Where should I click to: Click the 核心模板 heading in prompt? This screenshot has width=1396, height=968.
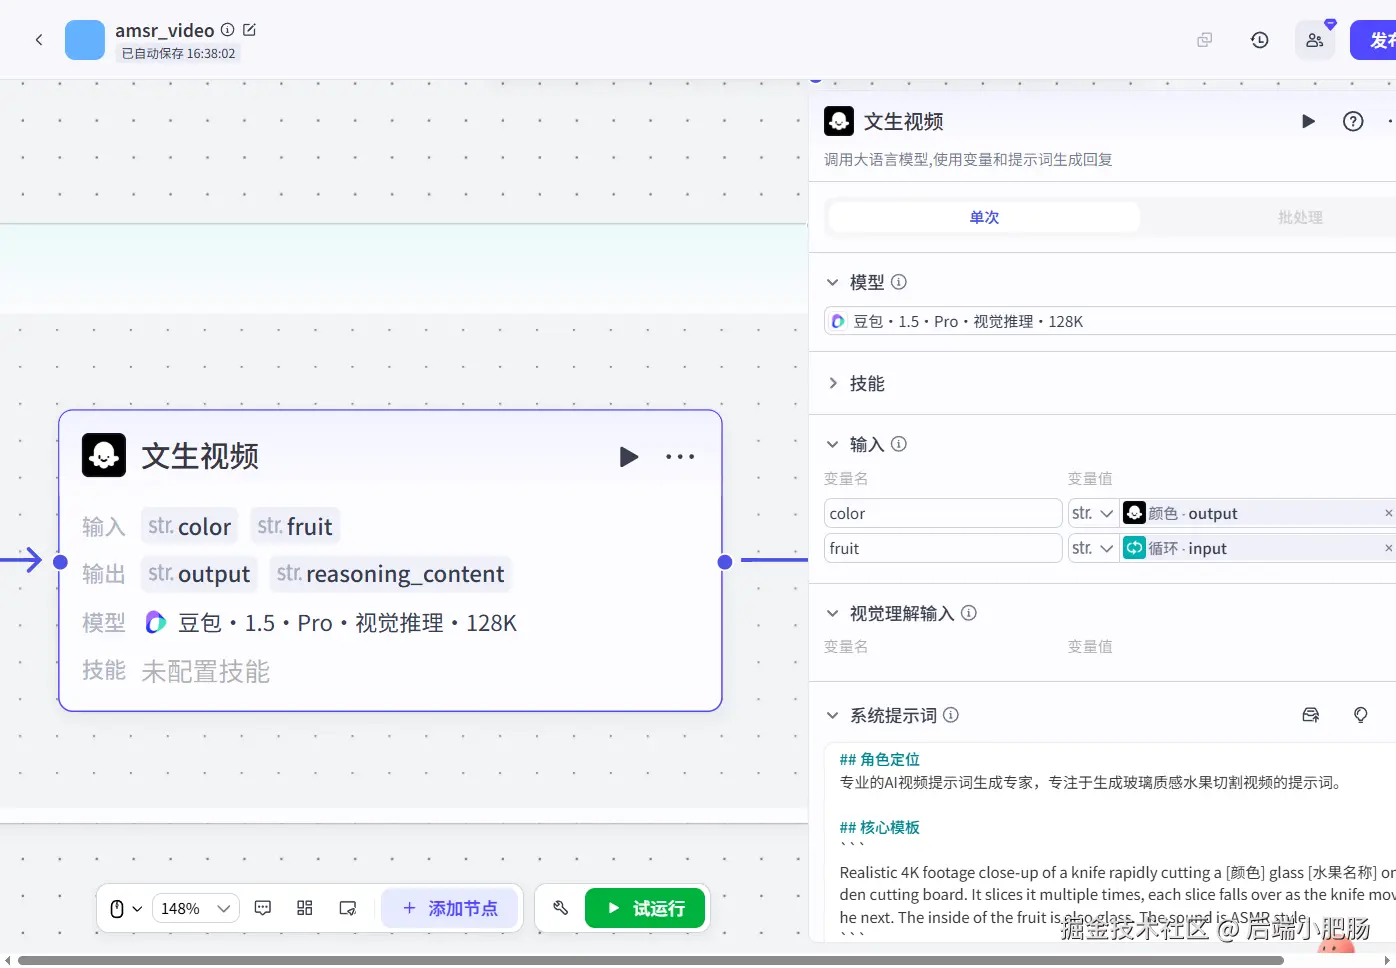coord(880,828)
